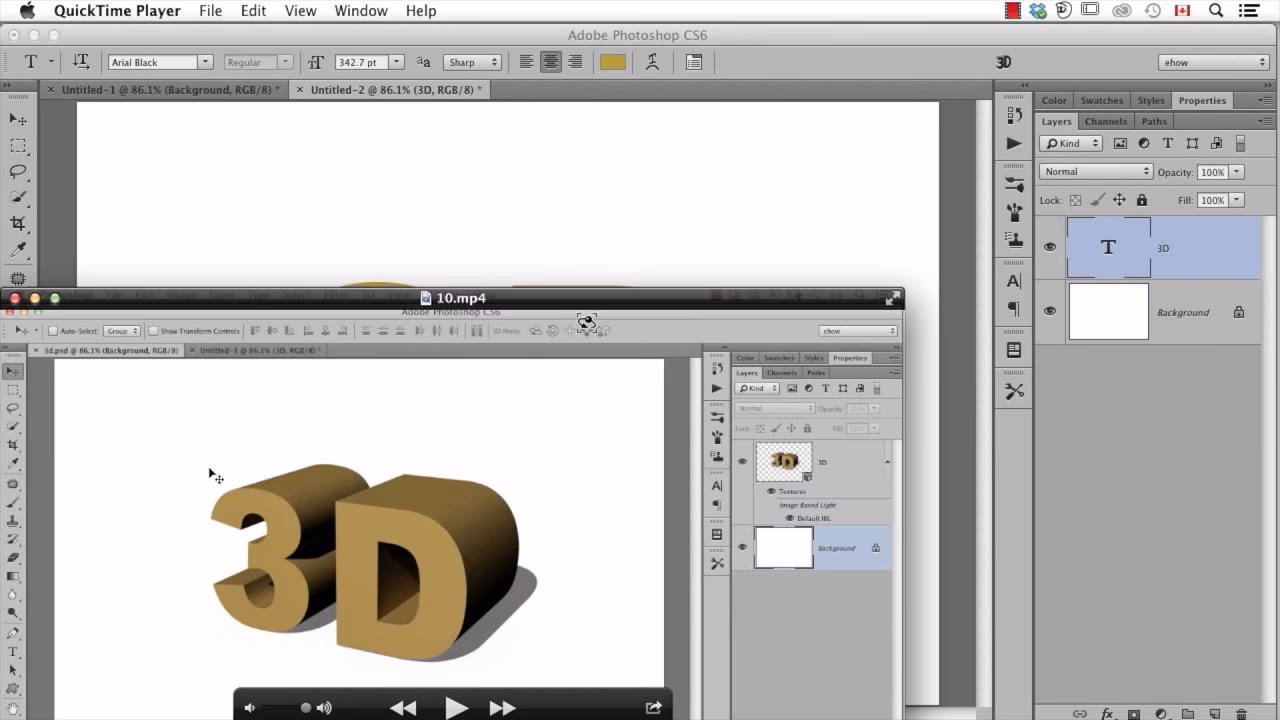Click the Add layer mask icon
Image resolution: width=1280 pixels, height=720 pixels.
[x=1133, y=713]
